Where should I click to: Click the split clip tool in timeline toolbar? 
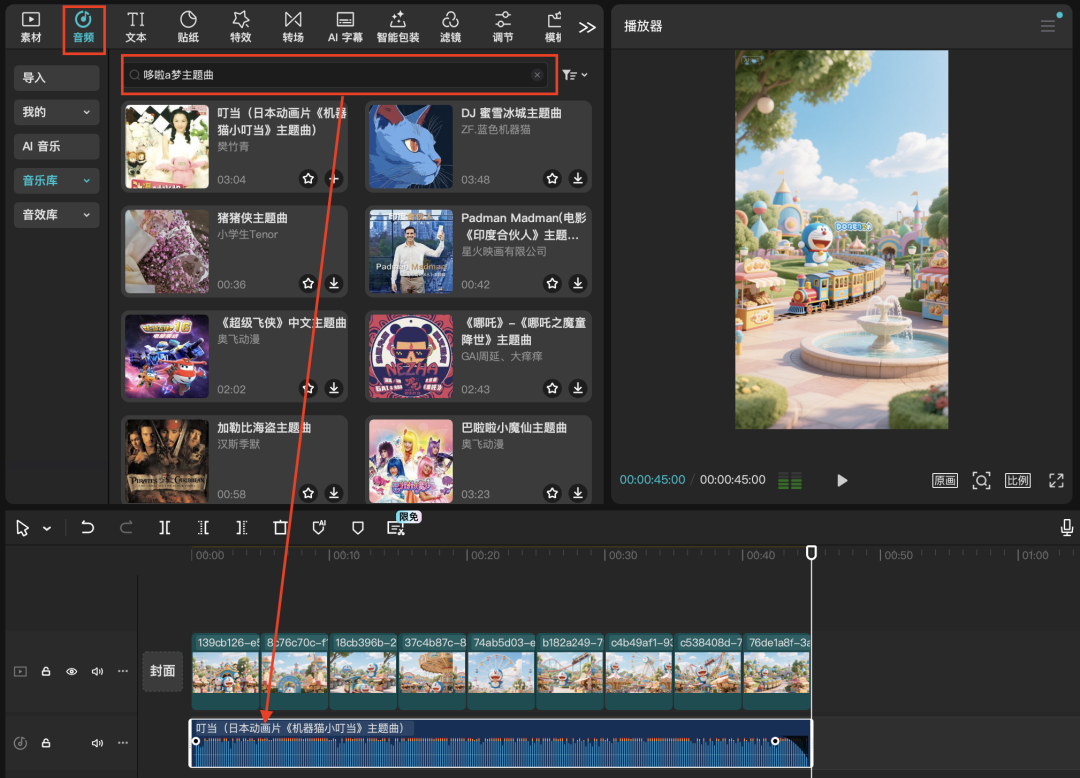click(x=165, y=528)
